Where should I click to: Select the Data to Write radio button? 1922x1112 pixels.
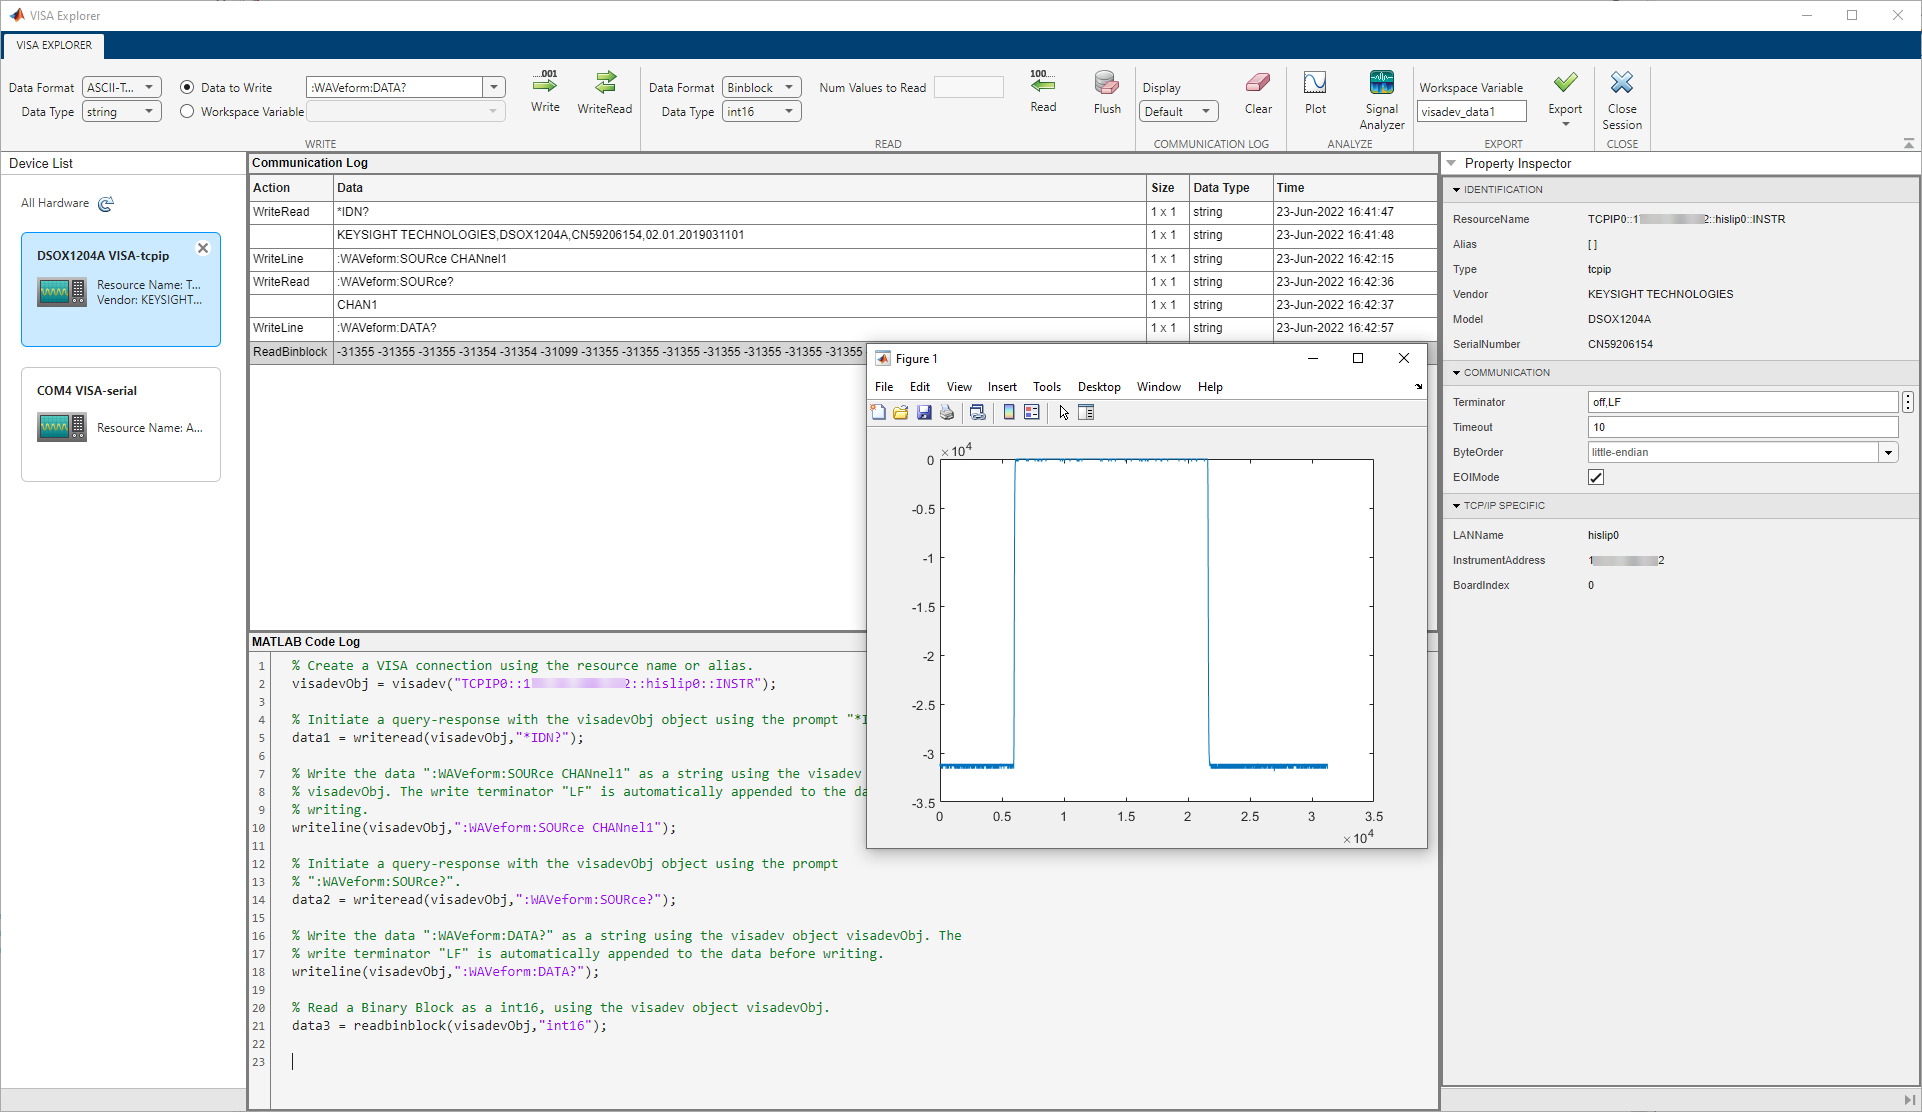[187, 88]
